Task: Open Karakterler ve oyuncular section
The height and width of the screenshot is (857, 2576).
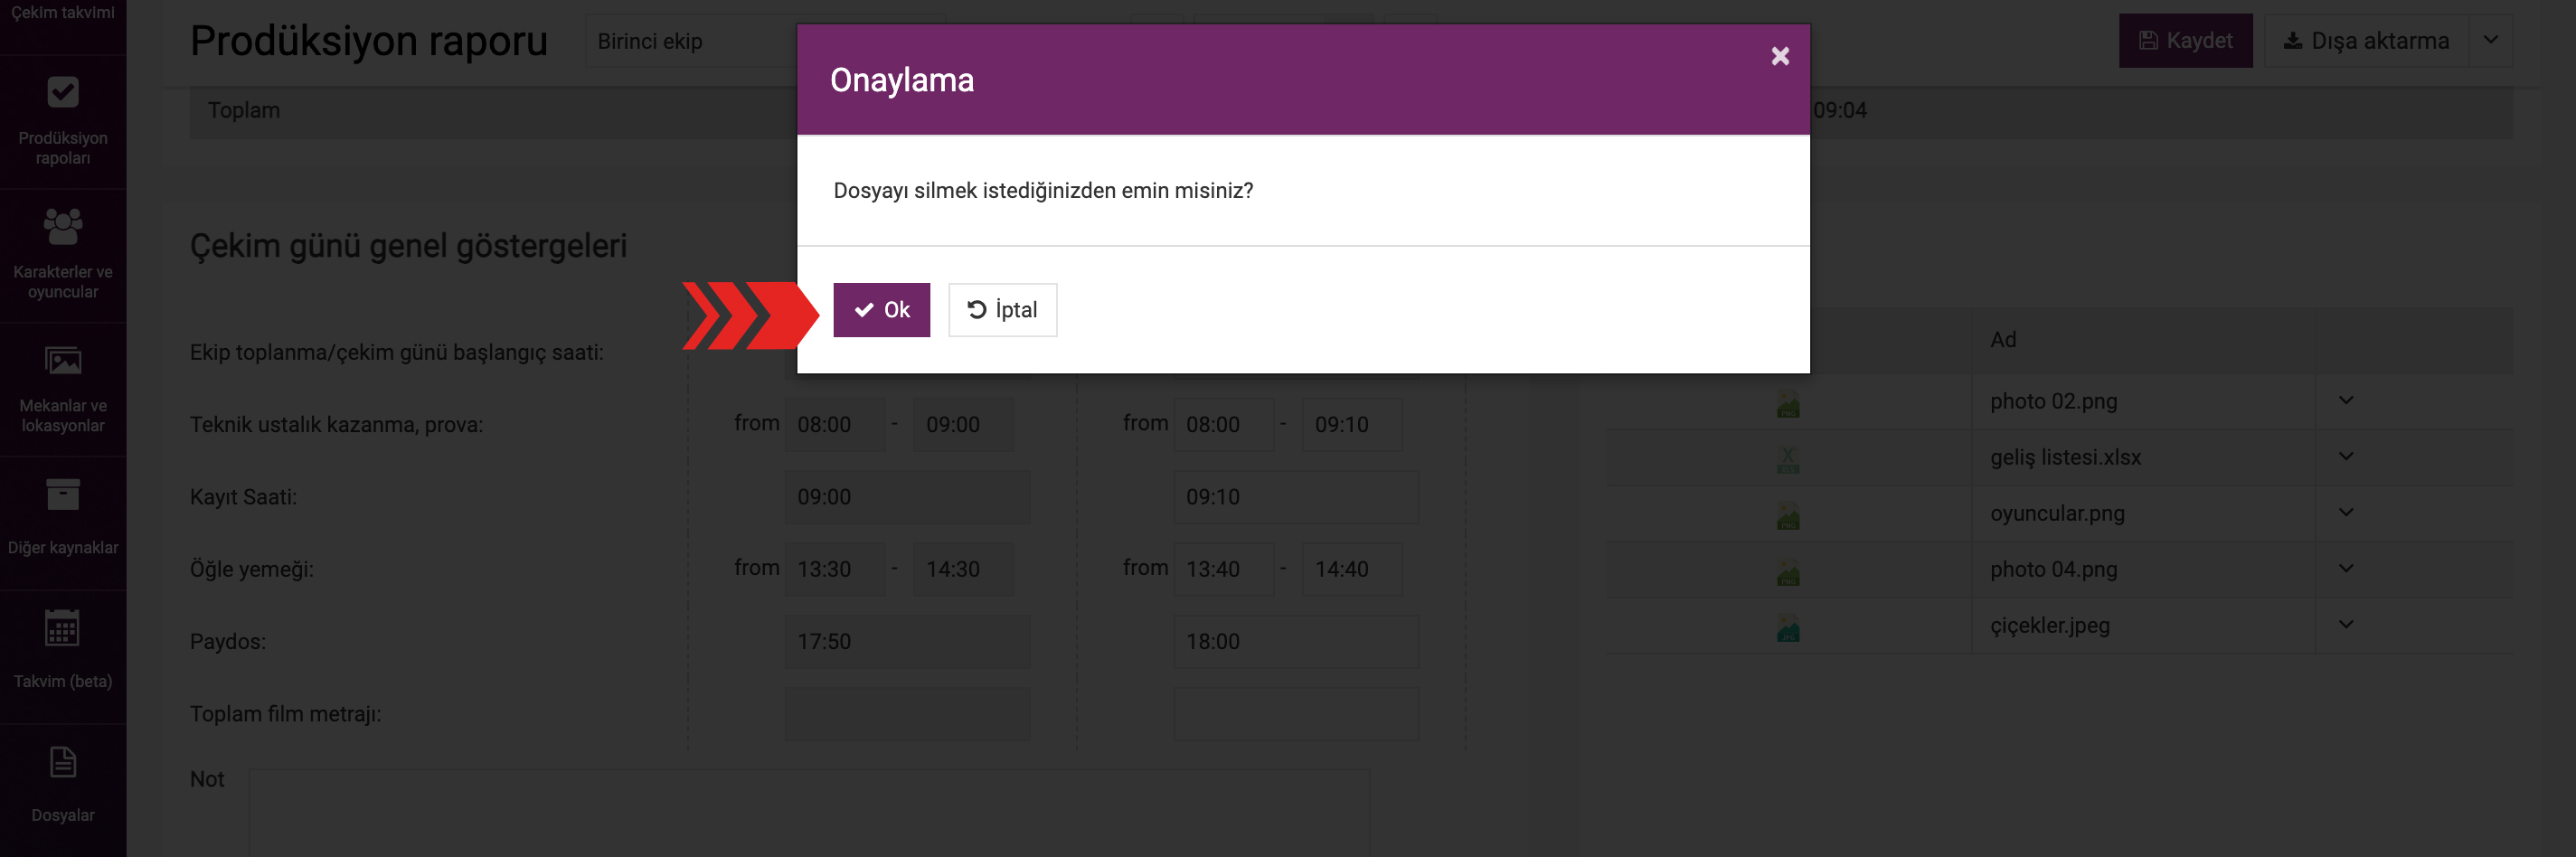Action: click(63, 256)
